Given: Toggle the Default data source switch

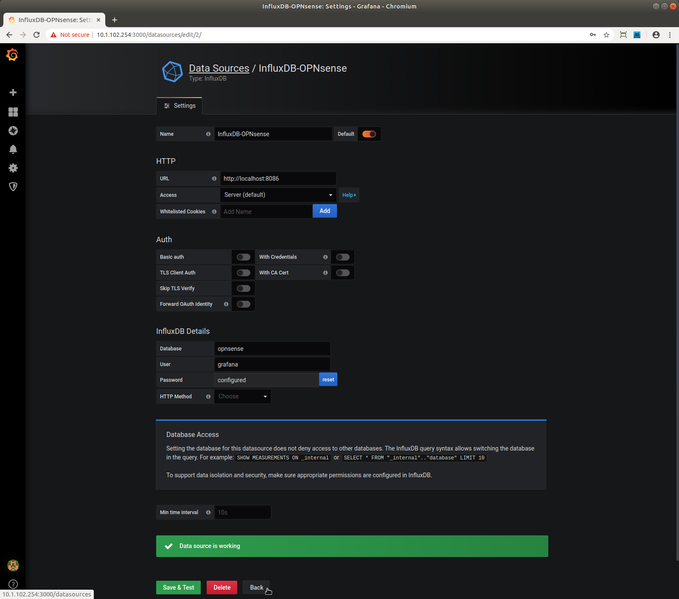Looking at the screenshot, I should click(x=369, y=134).
